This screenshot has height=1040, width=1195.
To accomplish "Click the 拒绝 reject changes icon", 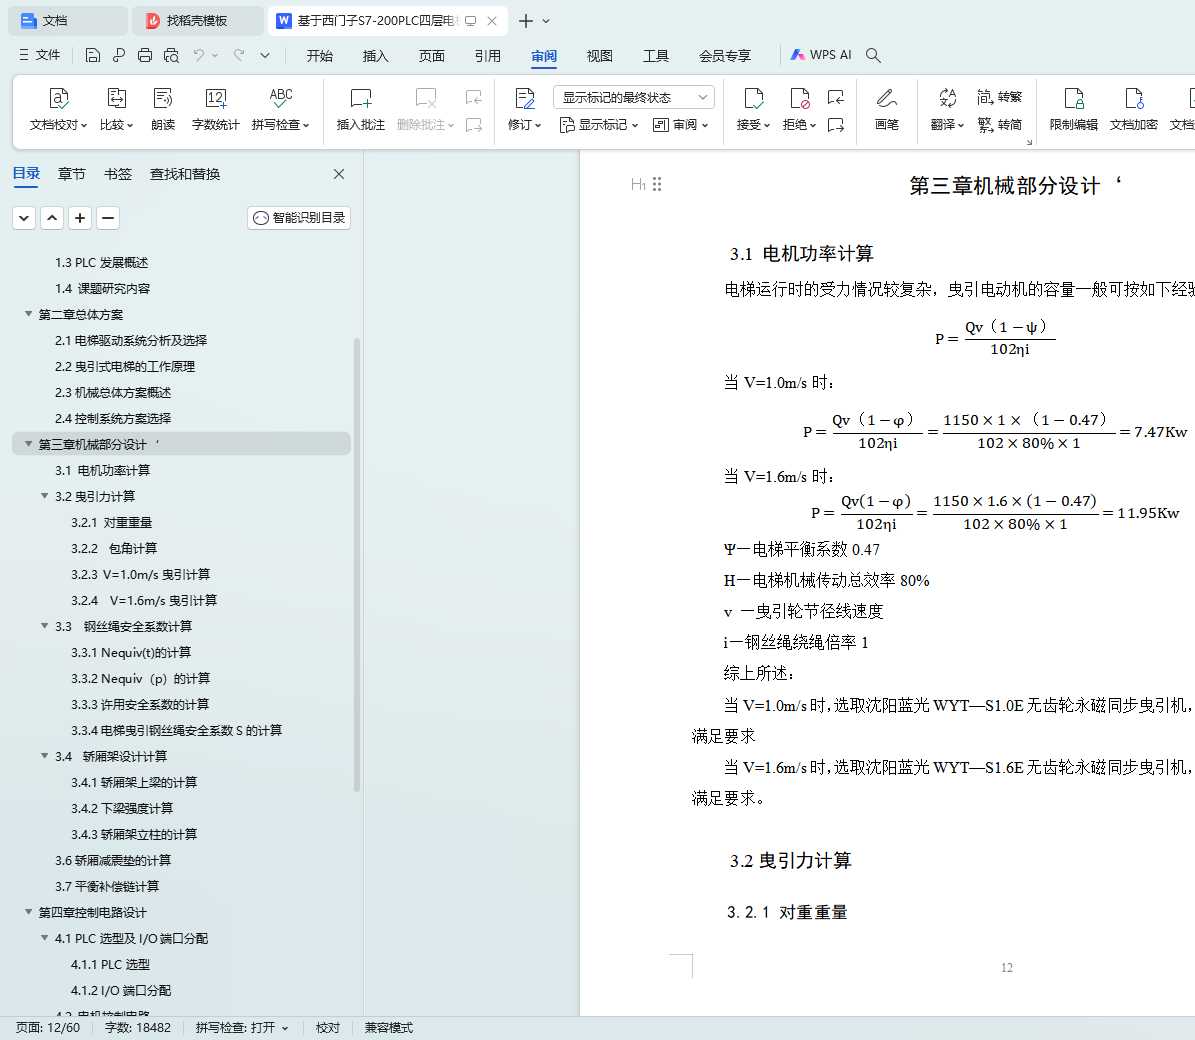I will coord(799,98).
